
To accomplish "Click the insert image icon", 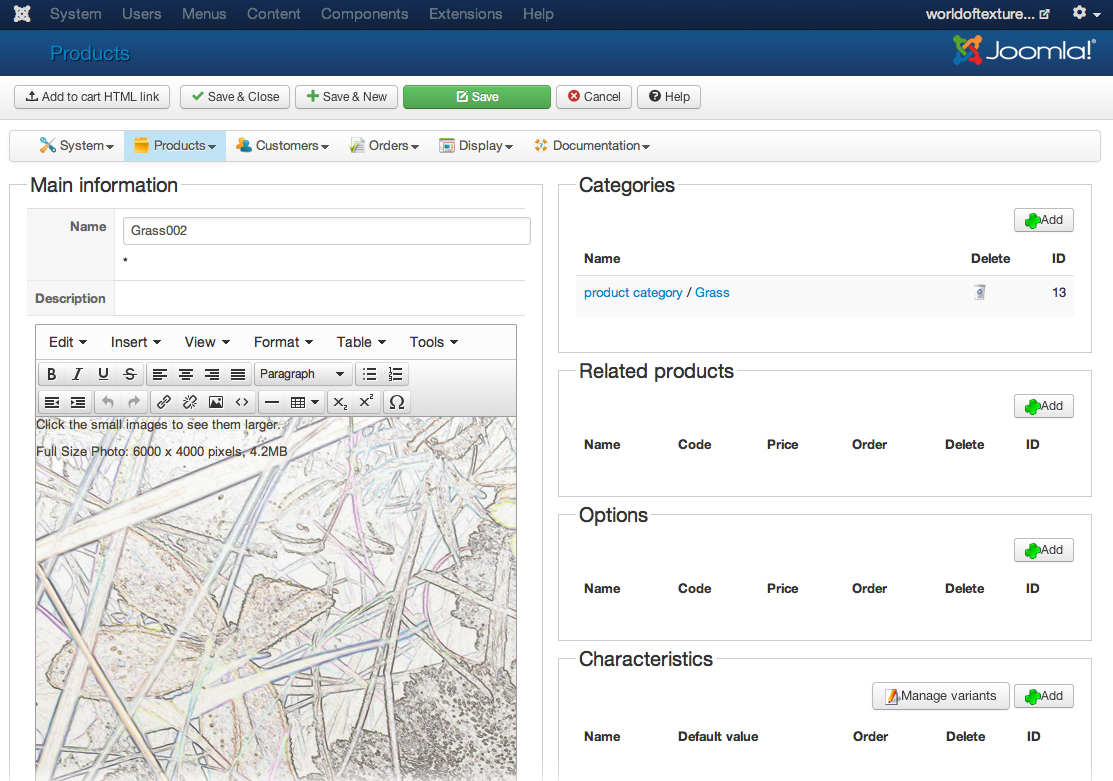I will (x=216, y=402).
